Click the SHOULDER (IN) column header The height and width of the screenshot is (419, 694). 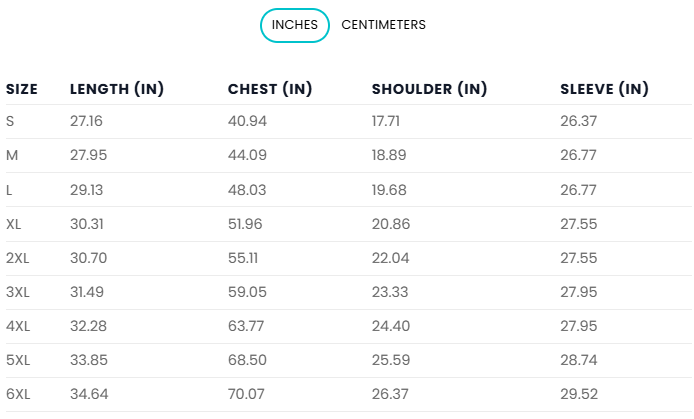point(429,89)
